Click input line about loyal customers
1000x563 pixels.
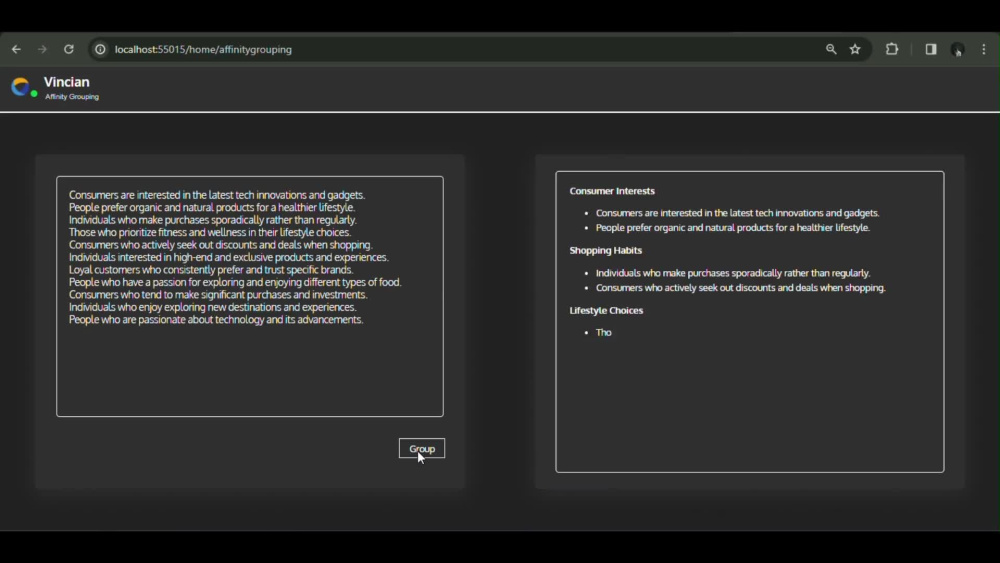pyautogui.click(x=211, y=270)
